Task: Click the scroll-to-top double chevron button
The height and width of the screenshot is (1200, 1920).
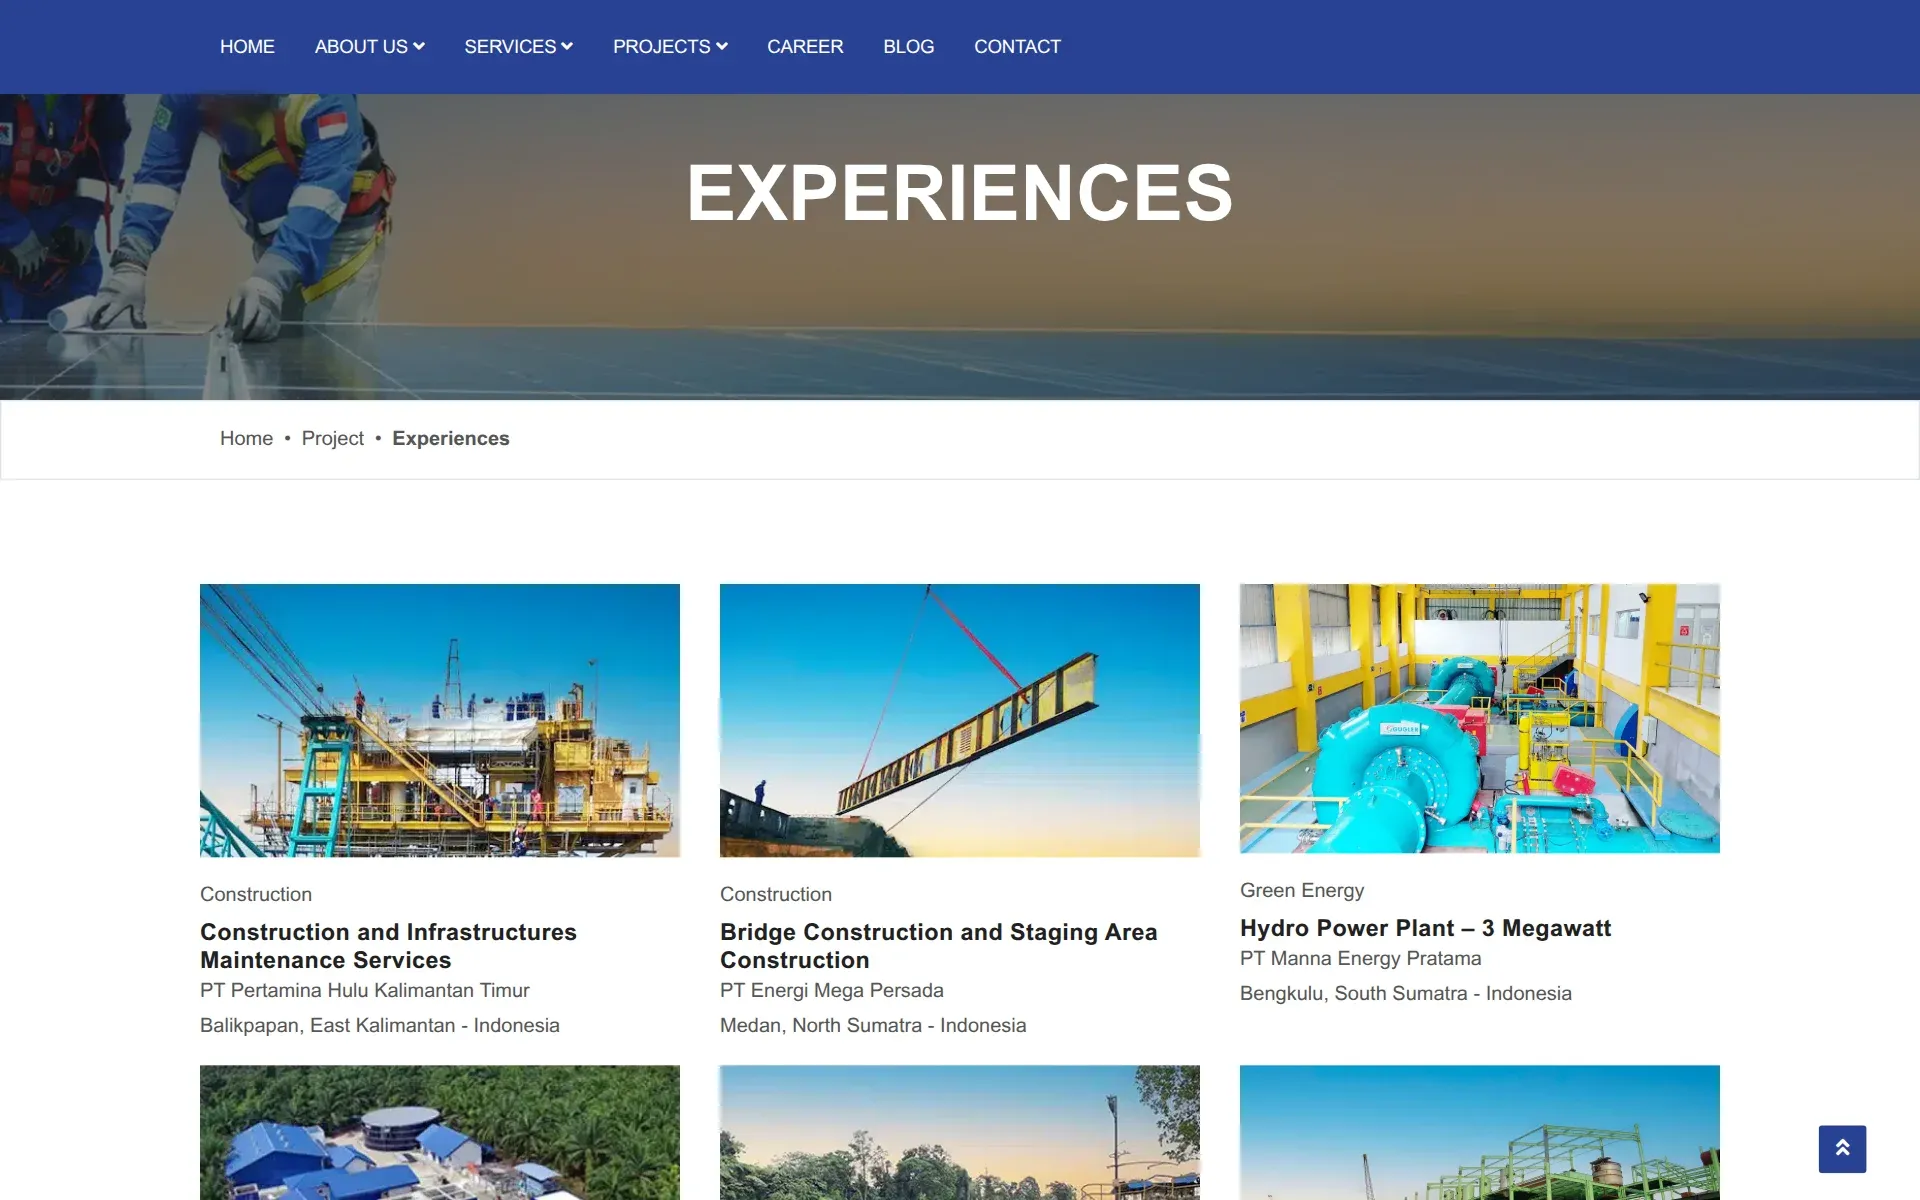Action: pos(1842,1149)
